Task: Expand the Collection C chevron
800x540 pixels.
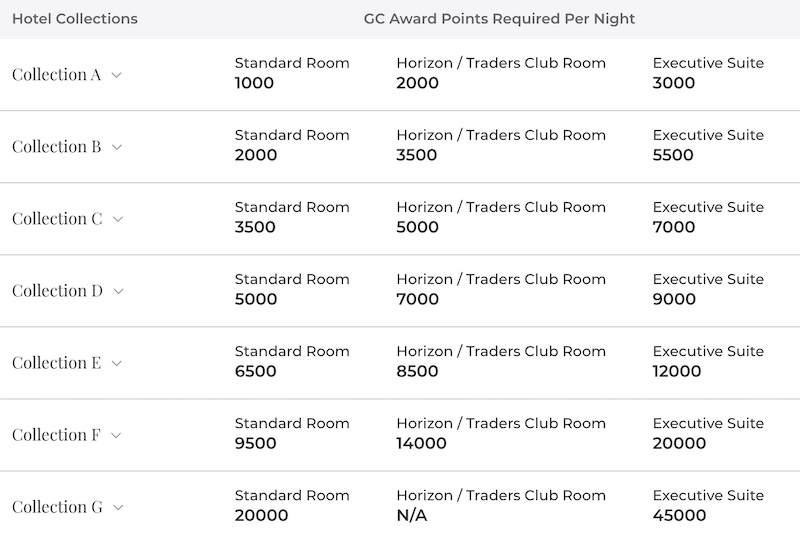Action: (118, 219)
